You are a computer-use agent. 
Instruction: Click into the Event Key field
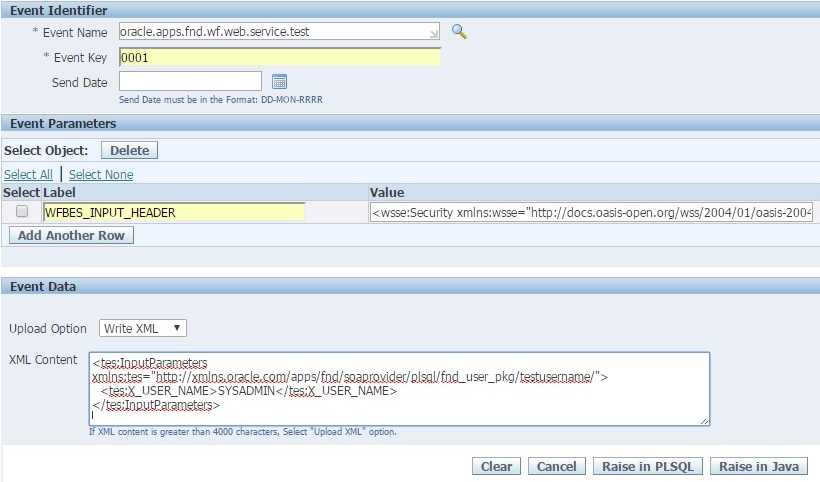pos(279,57)
